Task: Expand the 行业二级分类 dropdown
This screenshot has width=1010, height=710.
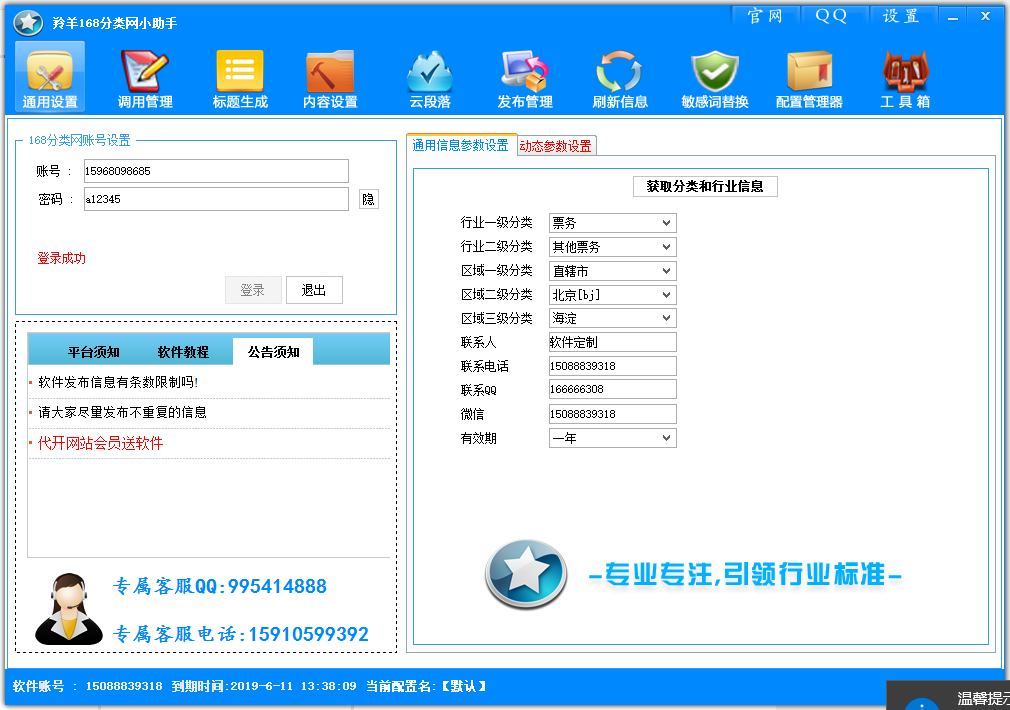Action: [x=612, y=247]
